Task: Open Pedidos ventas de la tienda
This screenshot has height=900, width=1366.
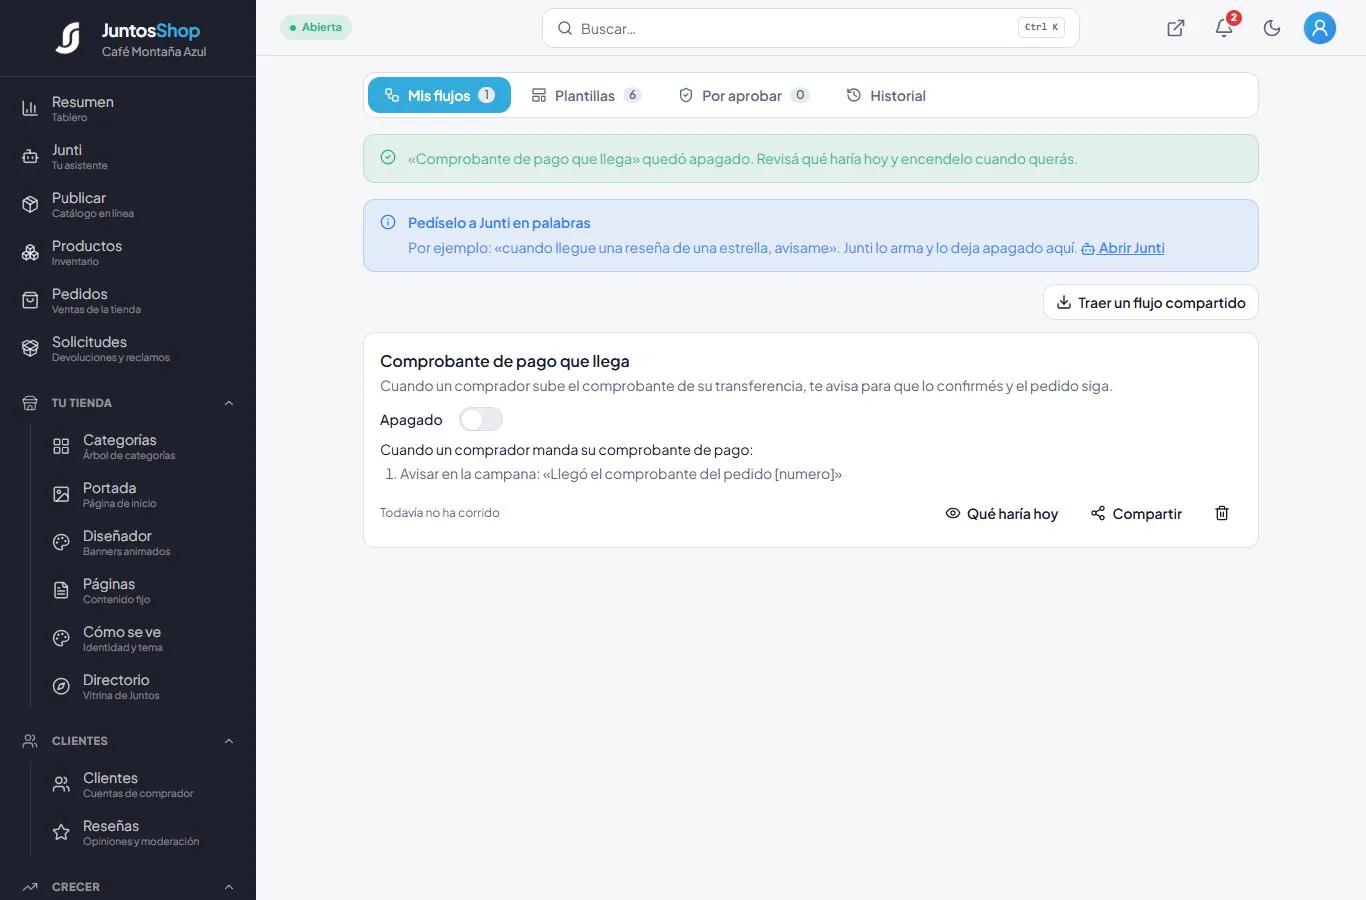Action: [x=128, y=300]
